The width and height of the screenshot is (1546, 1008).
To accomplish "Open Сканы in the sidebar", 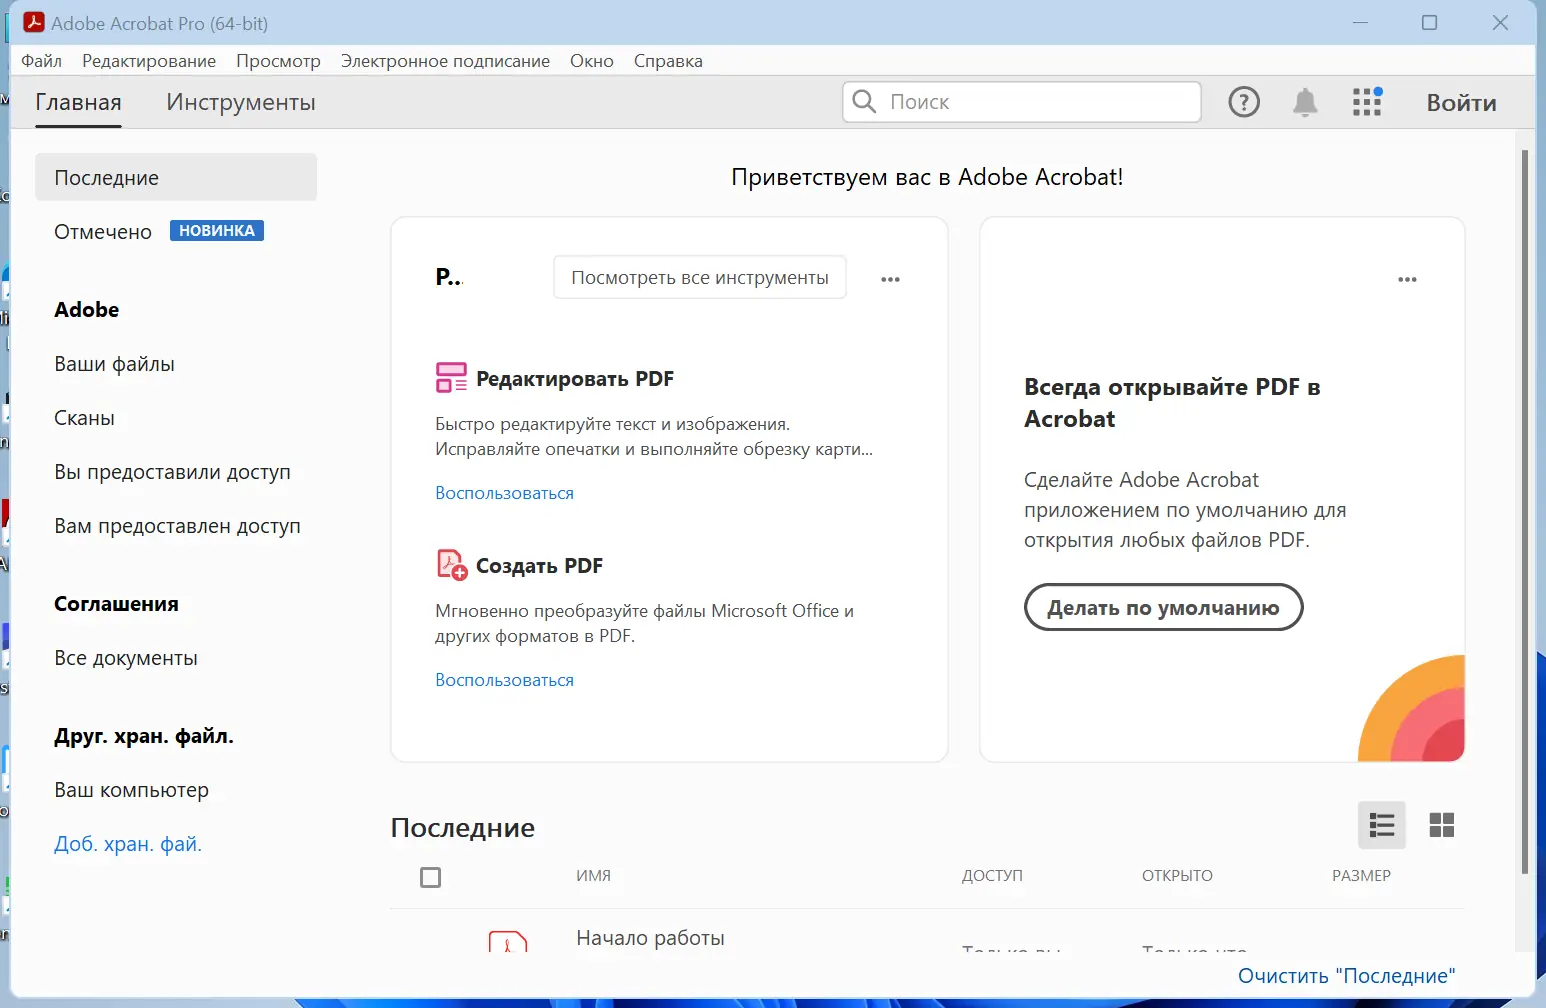I will click(85, 418).
